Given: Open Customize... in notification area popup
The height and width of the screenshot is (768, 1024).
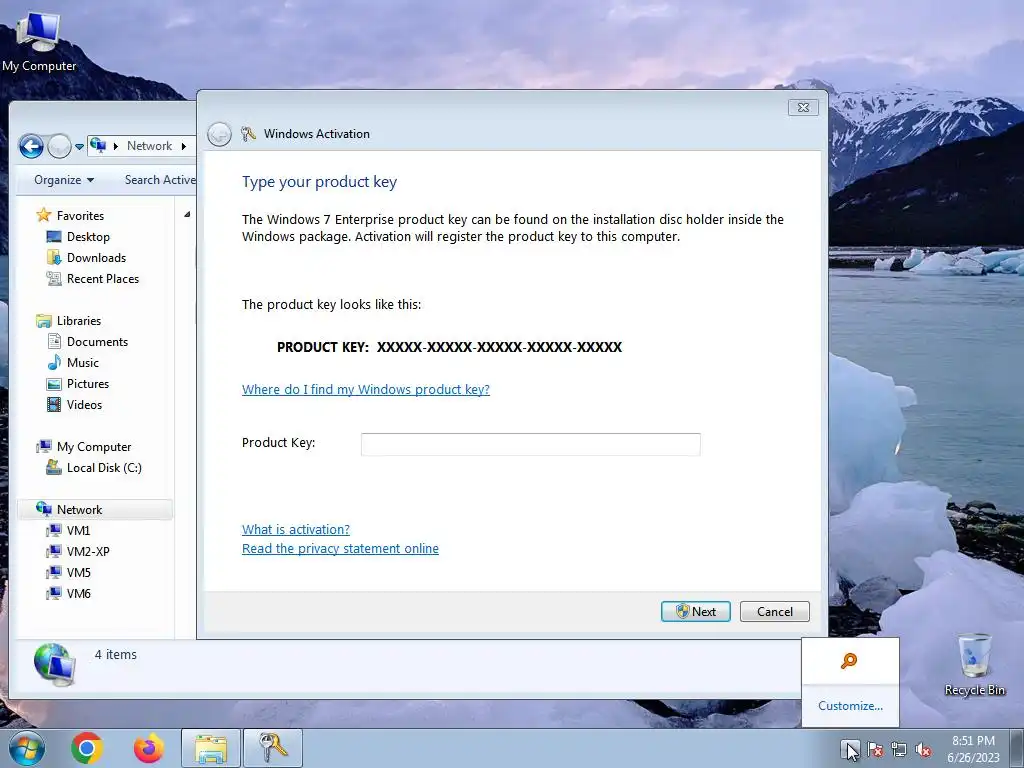Looking at the screenshot, I should (850, 706).
